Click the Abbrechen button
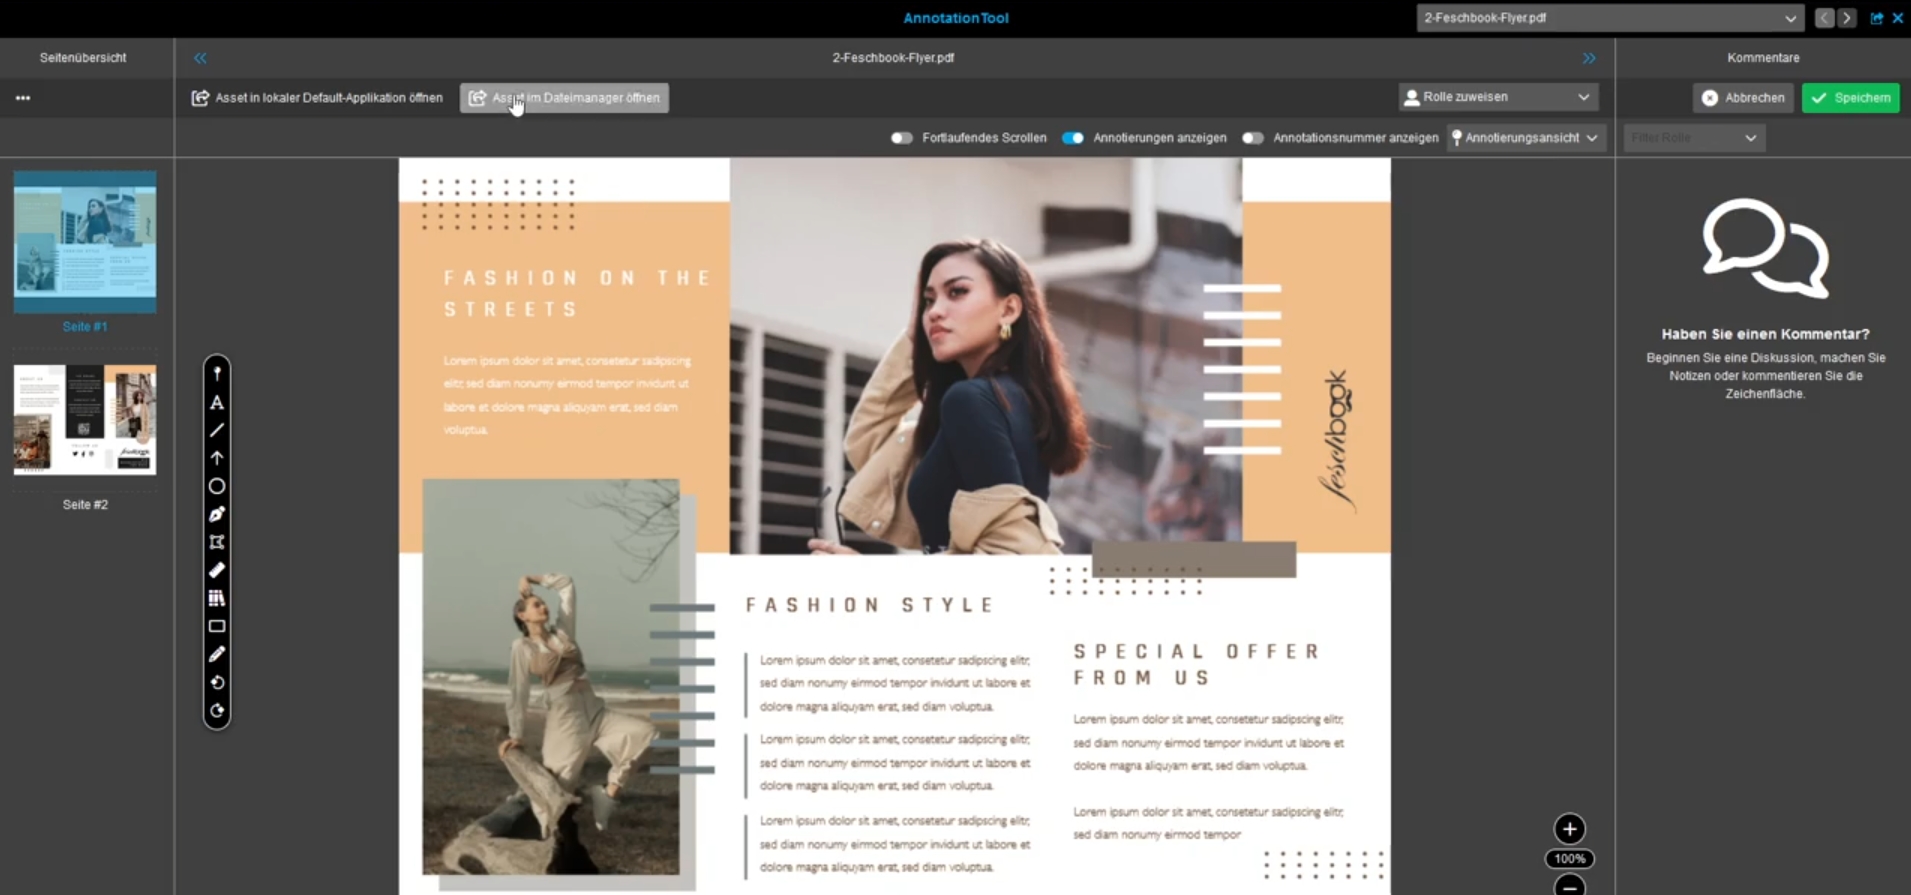This screenshot has width=1911, height=895. 1743,98
